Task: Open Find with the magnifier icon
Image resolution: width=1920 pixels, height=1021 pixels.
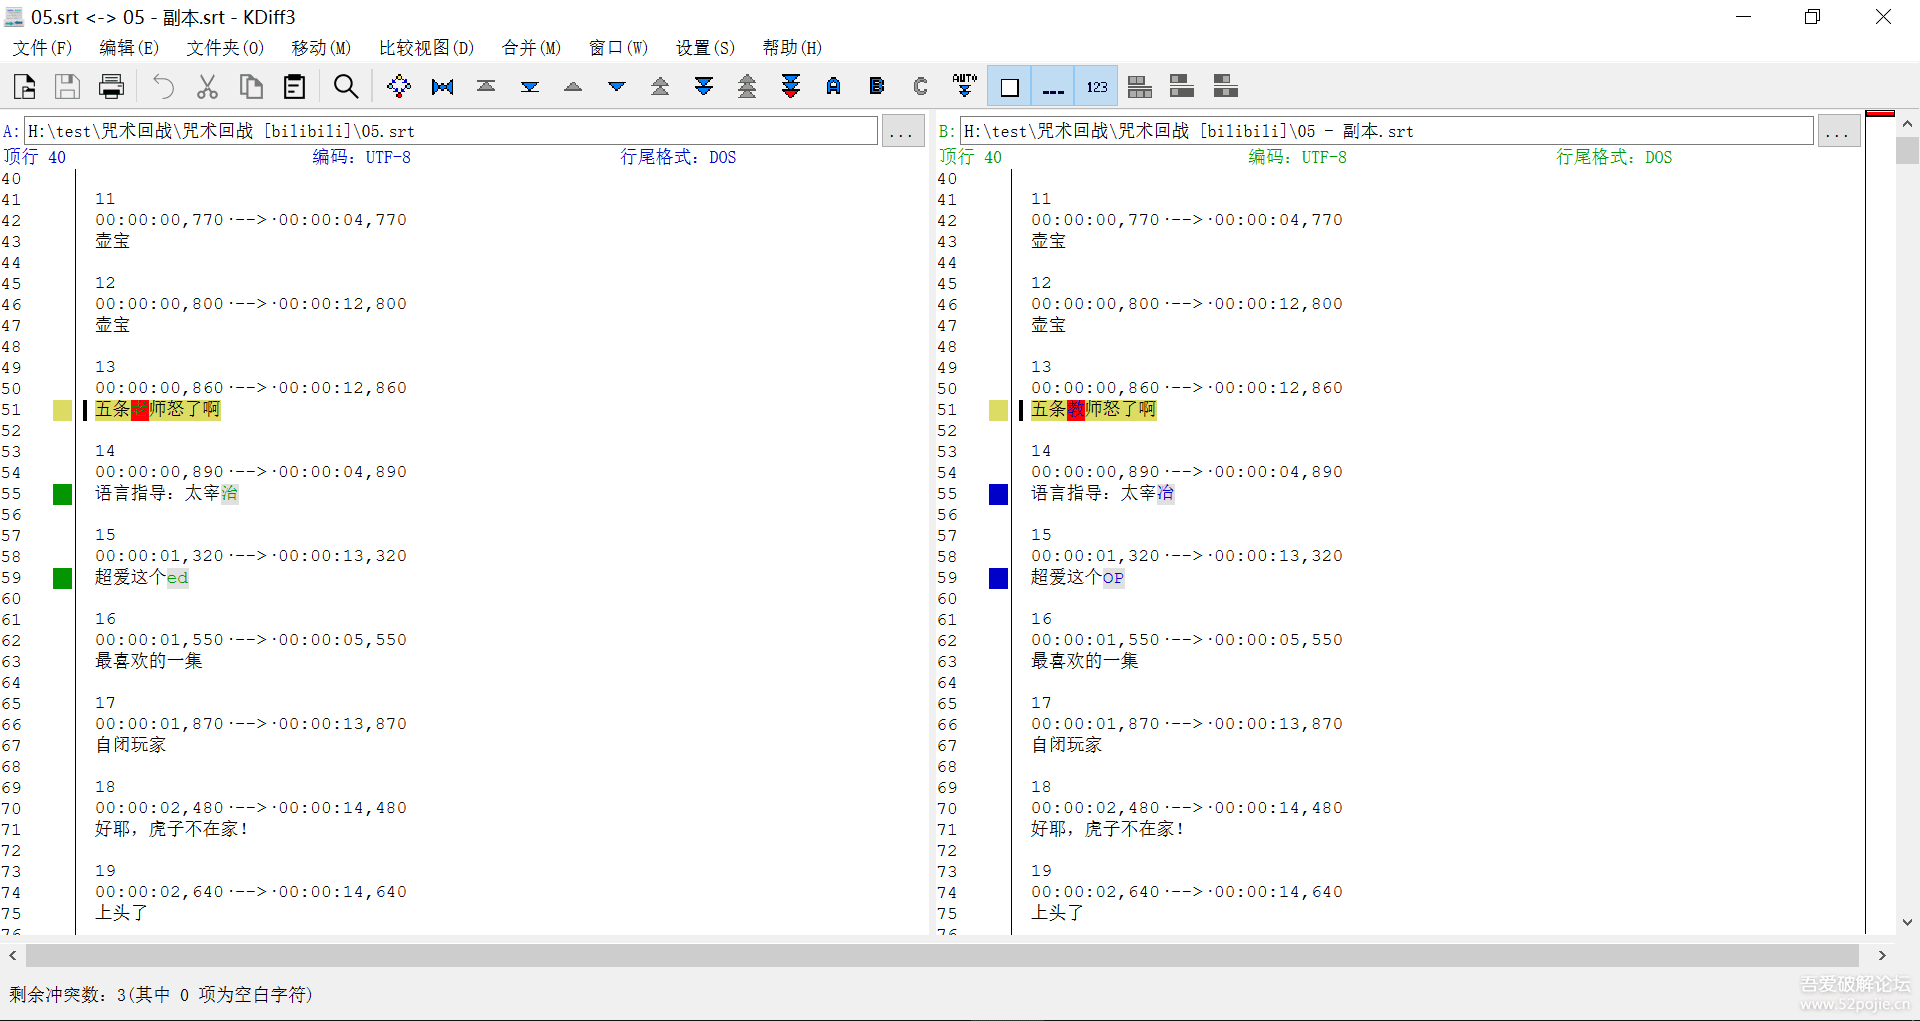Action: point(346,87)
